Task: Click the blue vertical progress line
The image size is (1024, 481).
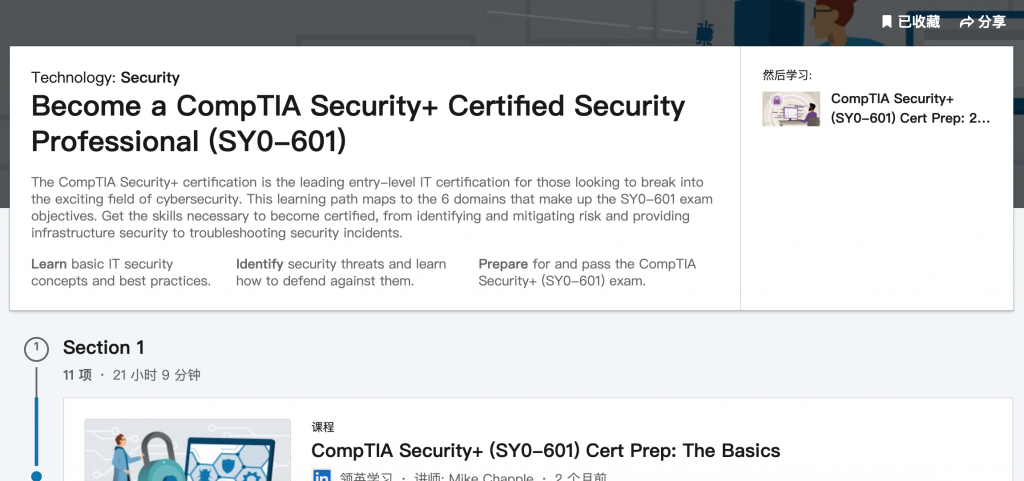Action: point(37,430)
